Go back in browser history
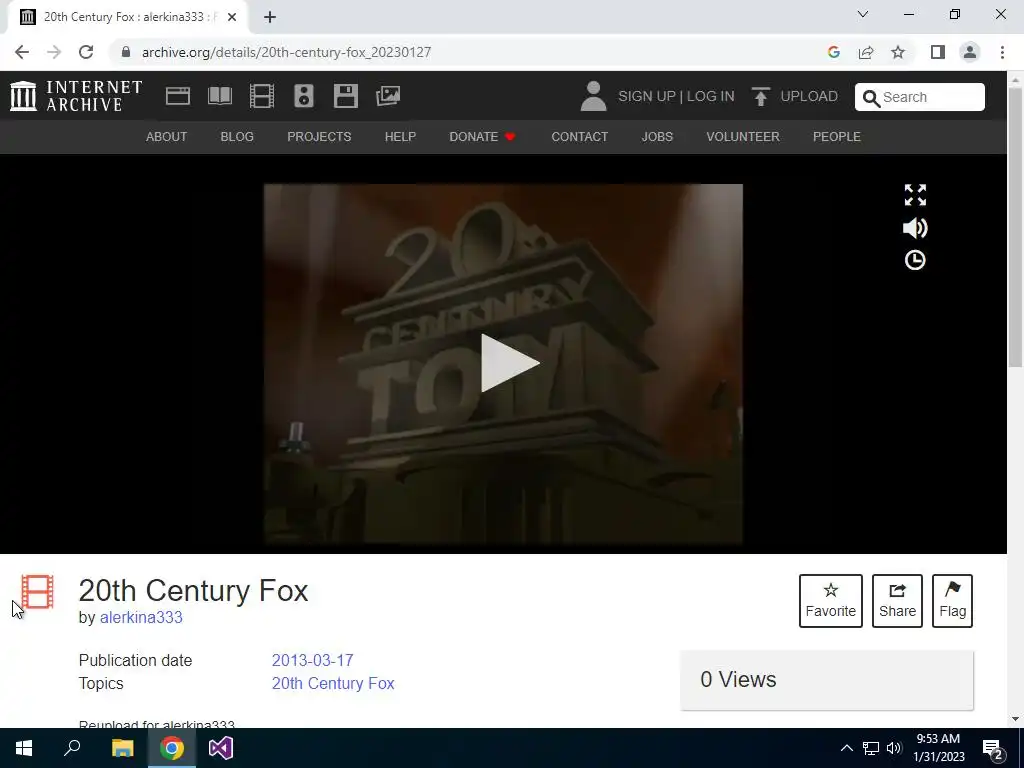Image resolution: width=1024 pixels, height=768 pixels. 22,52
